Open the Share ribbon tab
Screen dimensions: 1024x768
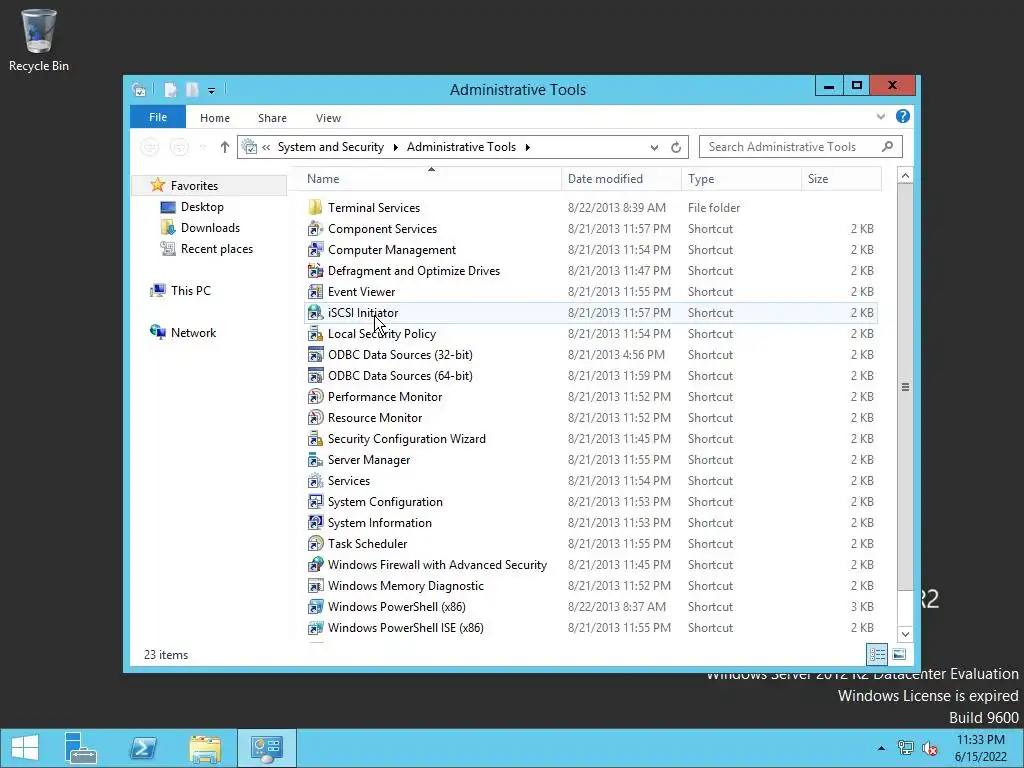[x=272, y=118]
